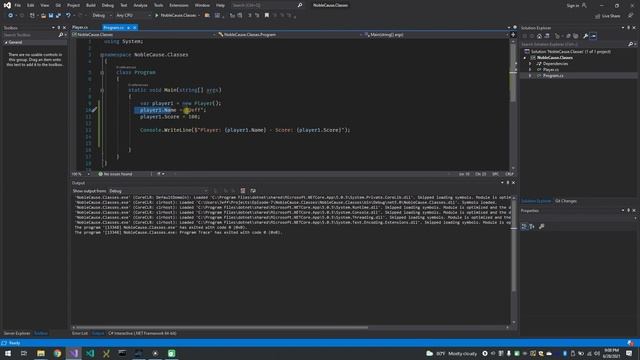The height and width of the screenshot is (360, 640).
Task: Open the NobleCause.Classes project navigation dropdown
Action: (144, 35)
